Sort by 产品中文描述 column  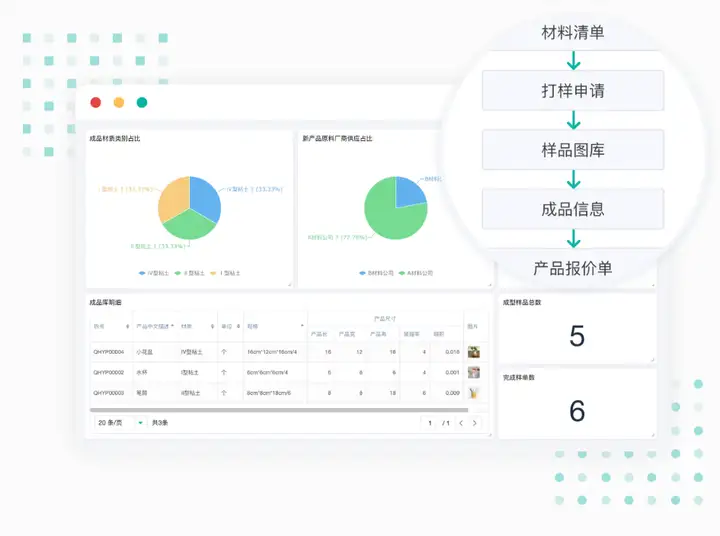(x=172, y=326)
